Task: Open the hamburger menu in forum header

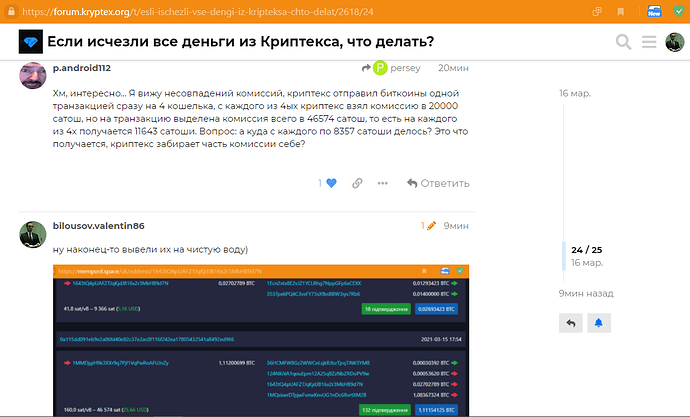Action: [x=649, y=42]
